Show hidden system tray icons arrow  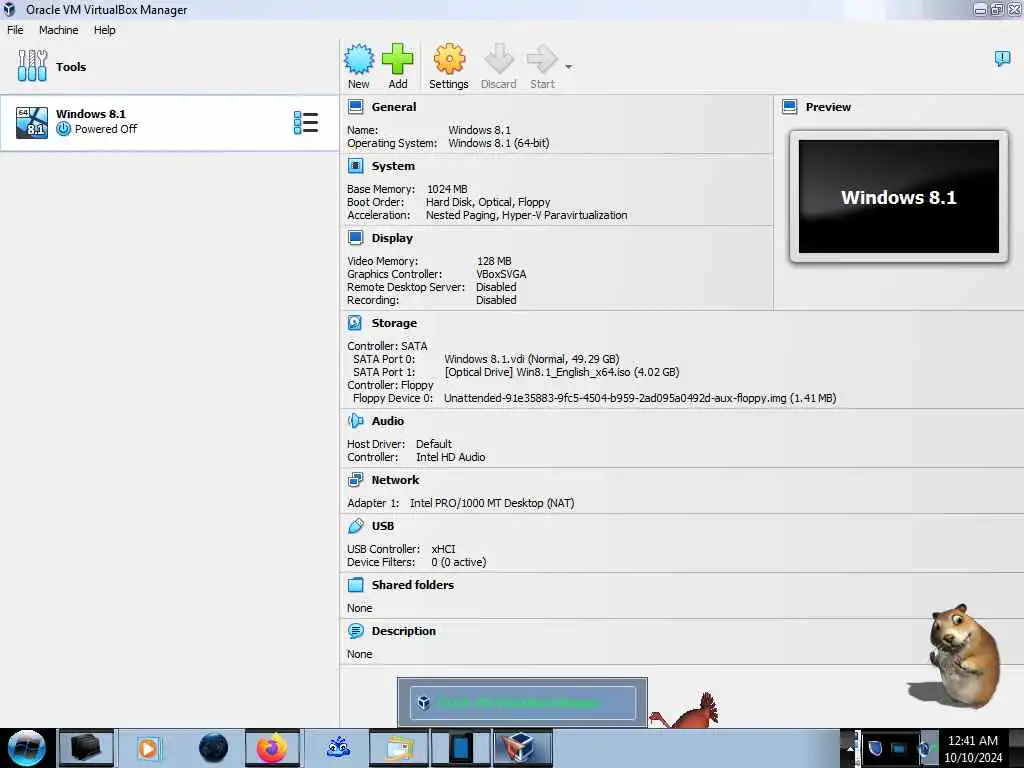tap(850, 748)
